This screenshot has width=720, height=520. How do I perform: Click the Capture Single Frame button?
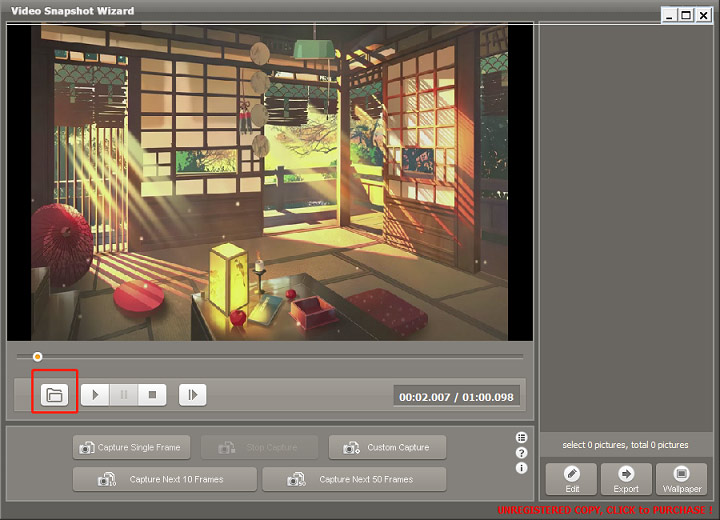pos(130,447)
